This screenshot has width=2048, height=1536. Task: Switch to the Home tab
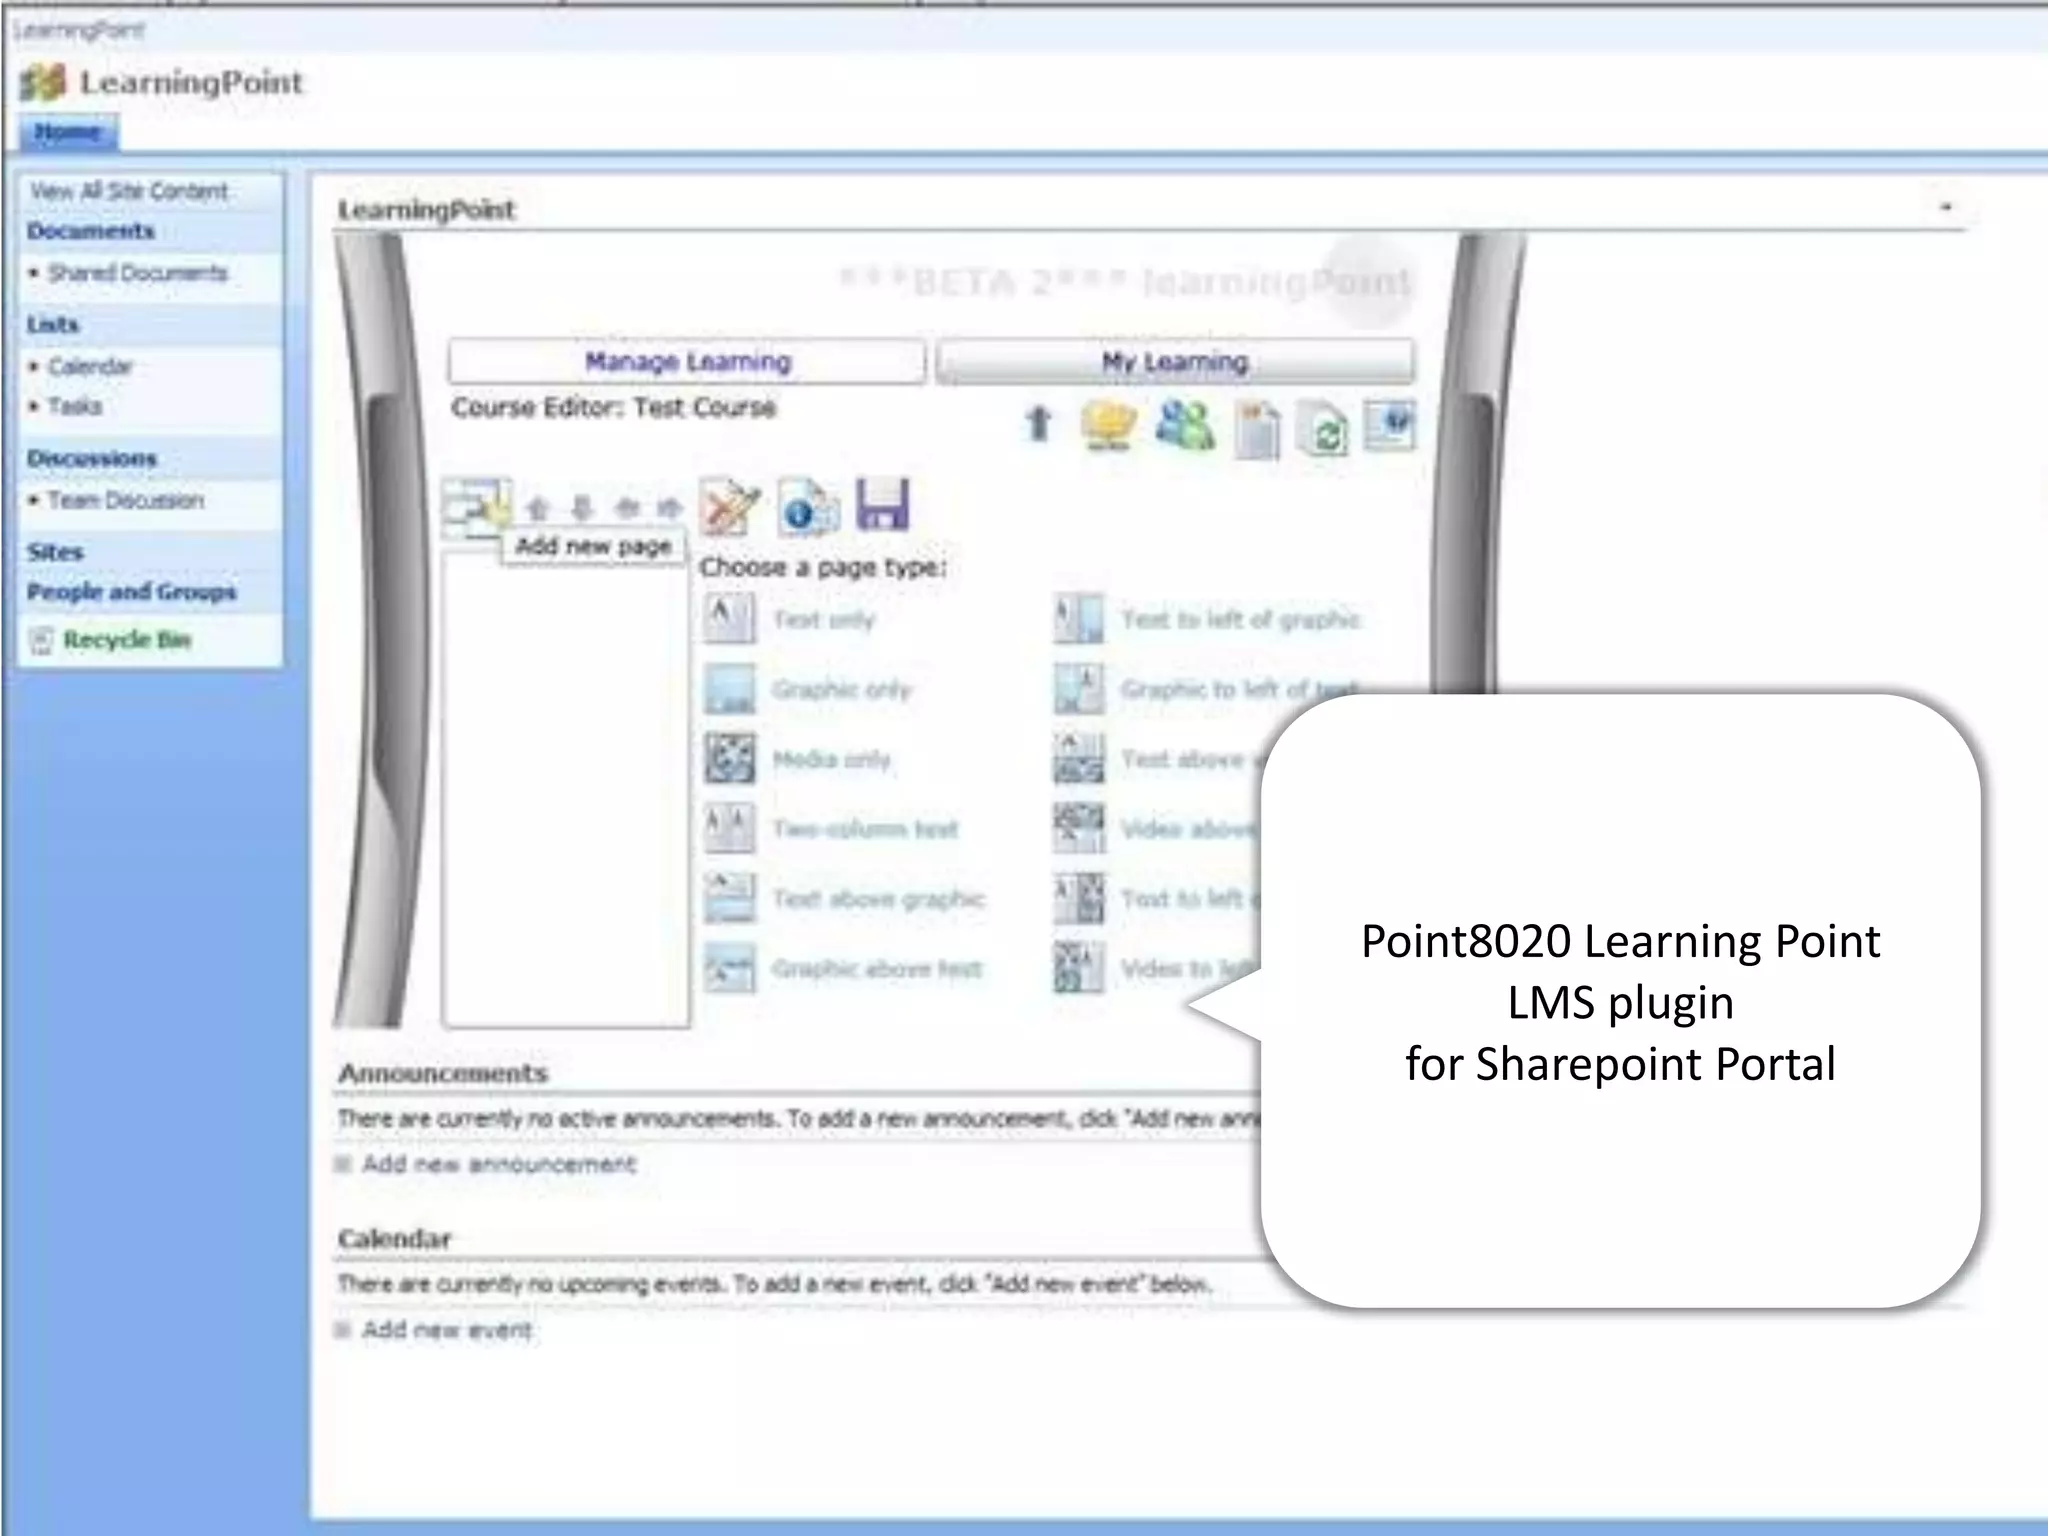[x=68, y=132]
